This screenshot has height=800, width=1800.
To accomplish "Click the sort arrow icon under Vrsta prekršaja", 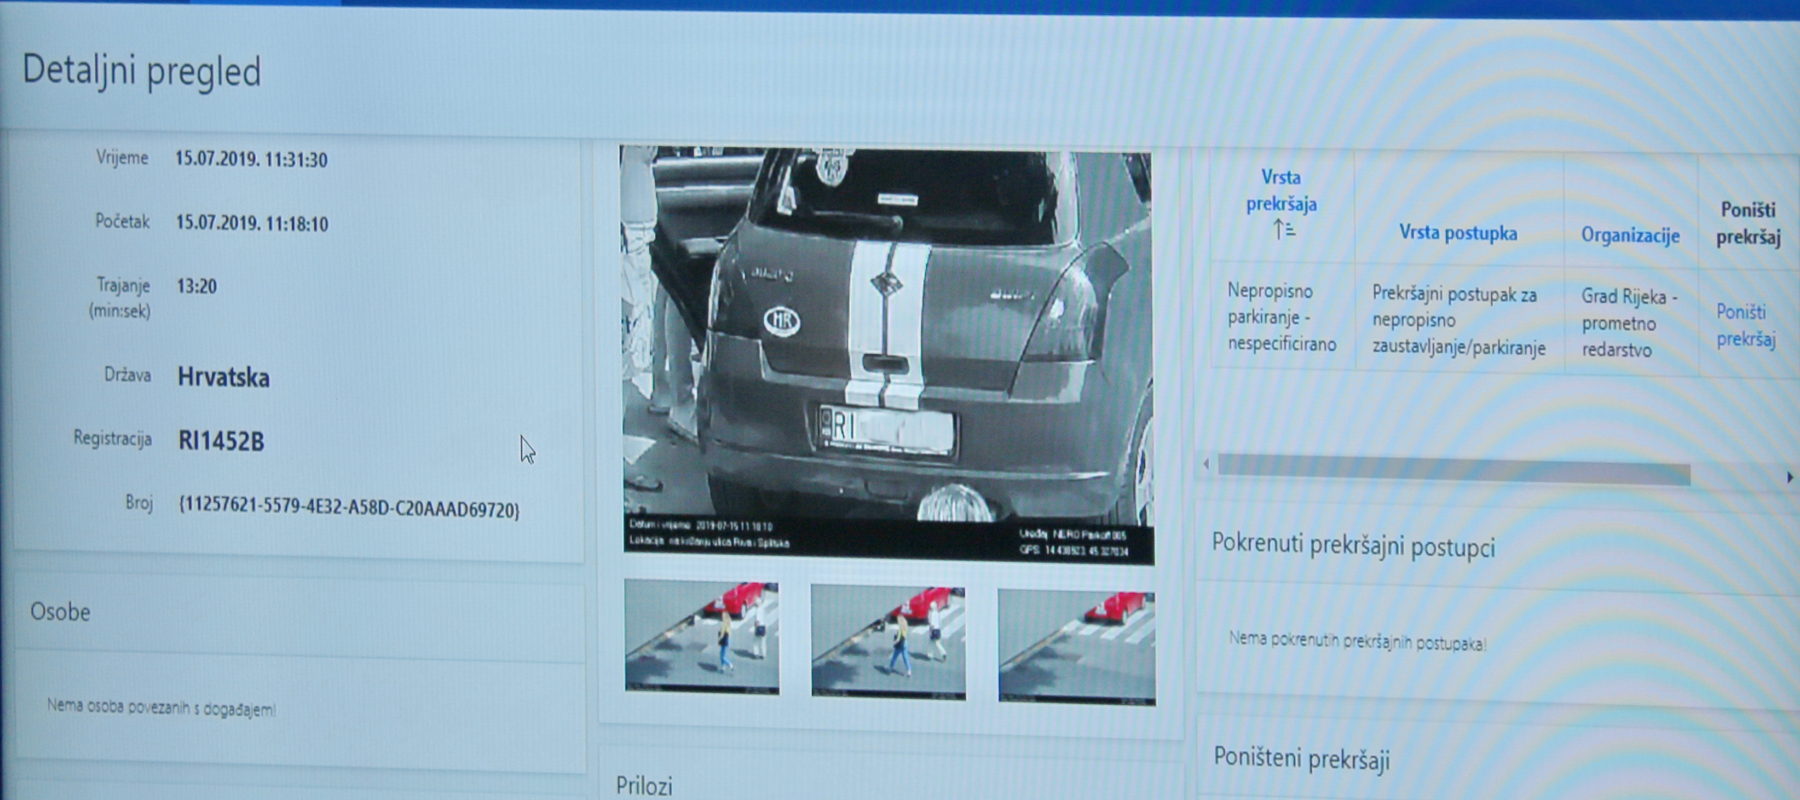I will pos(1283,231).
